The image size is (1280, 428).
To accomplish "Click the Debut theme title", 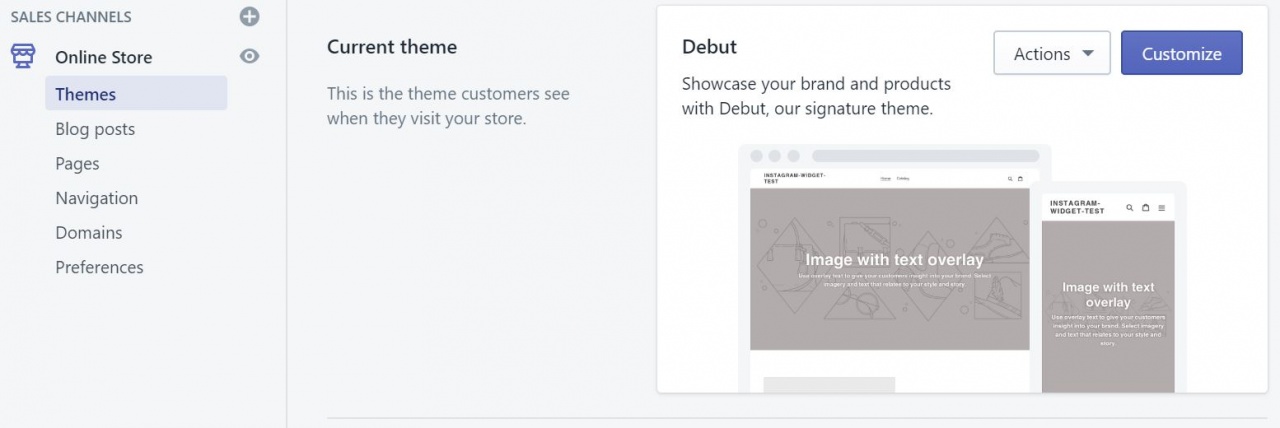I will 709,47.
